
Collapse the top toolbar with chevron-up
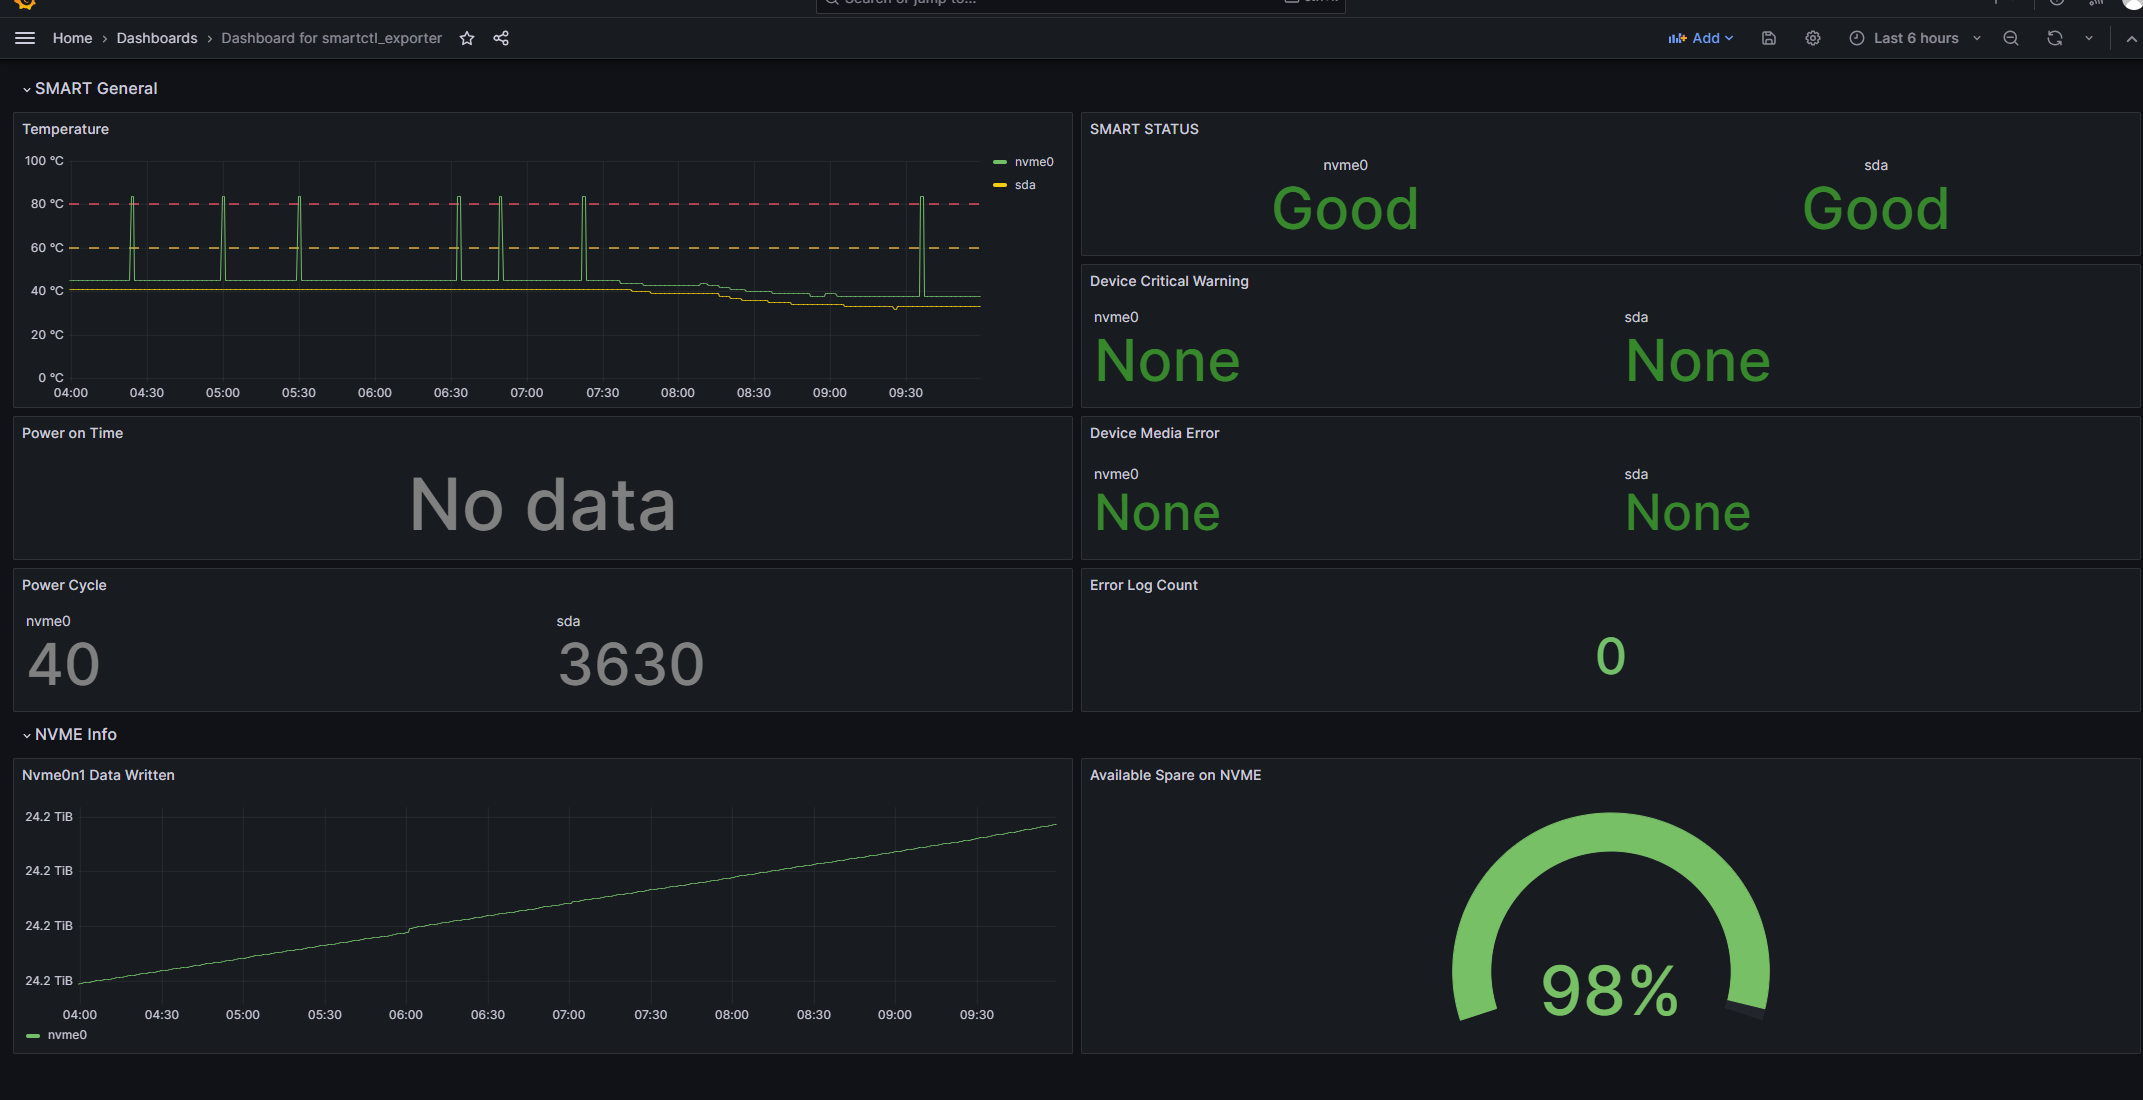(2131, 38)
